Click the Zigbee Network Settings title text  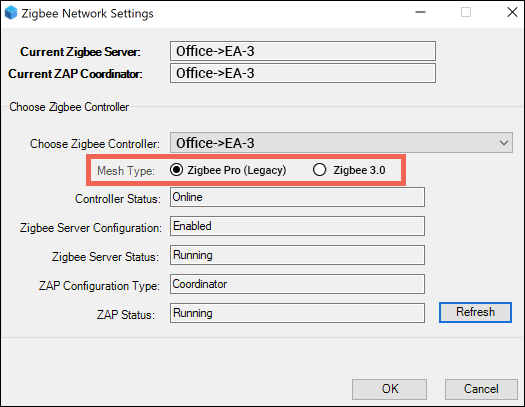pyautogui.click(x=87, y=13)
